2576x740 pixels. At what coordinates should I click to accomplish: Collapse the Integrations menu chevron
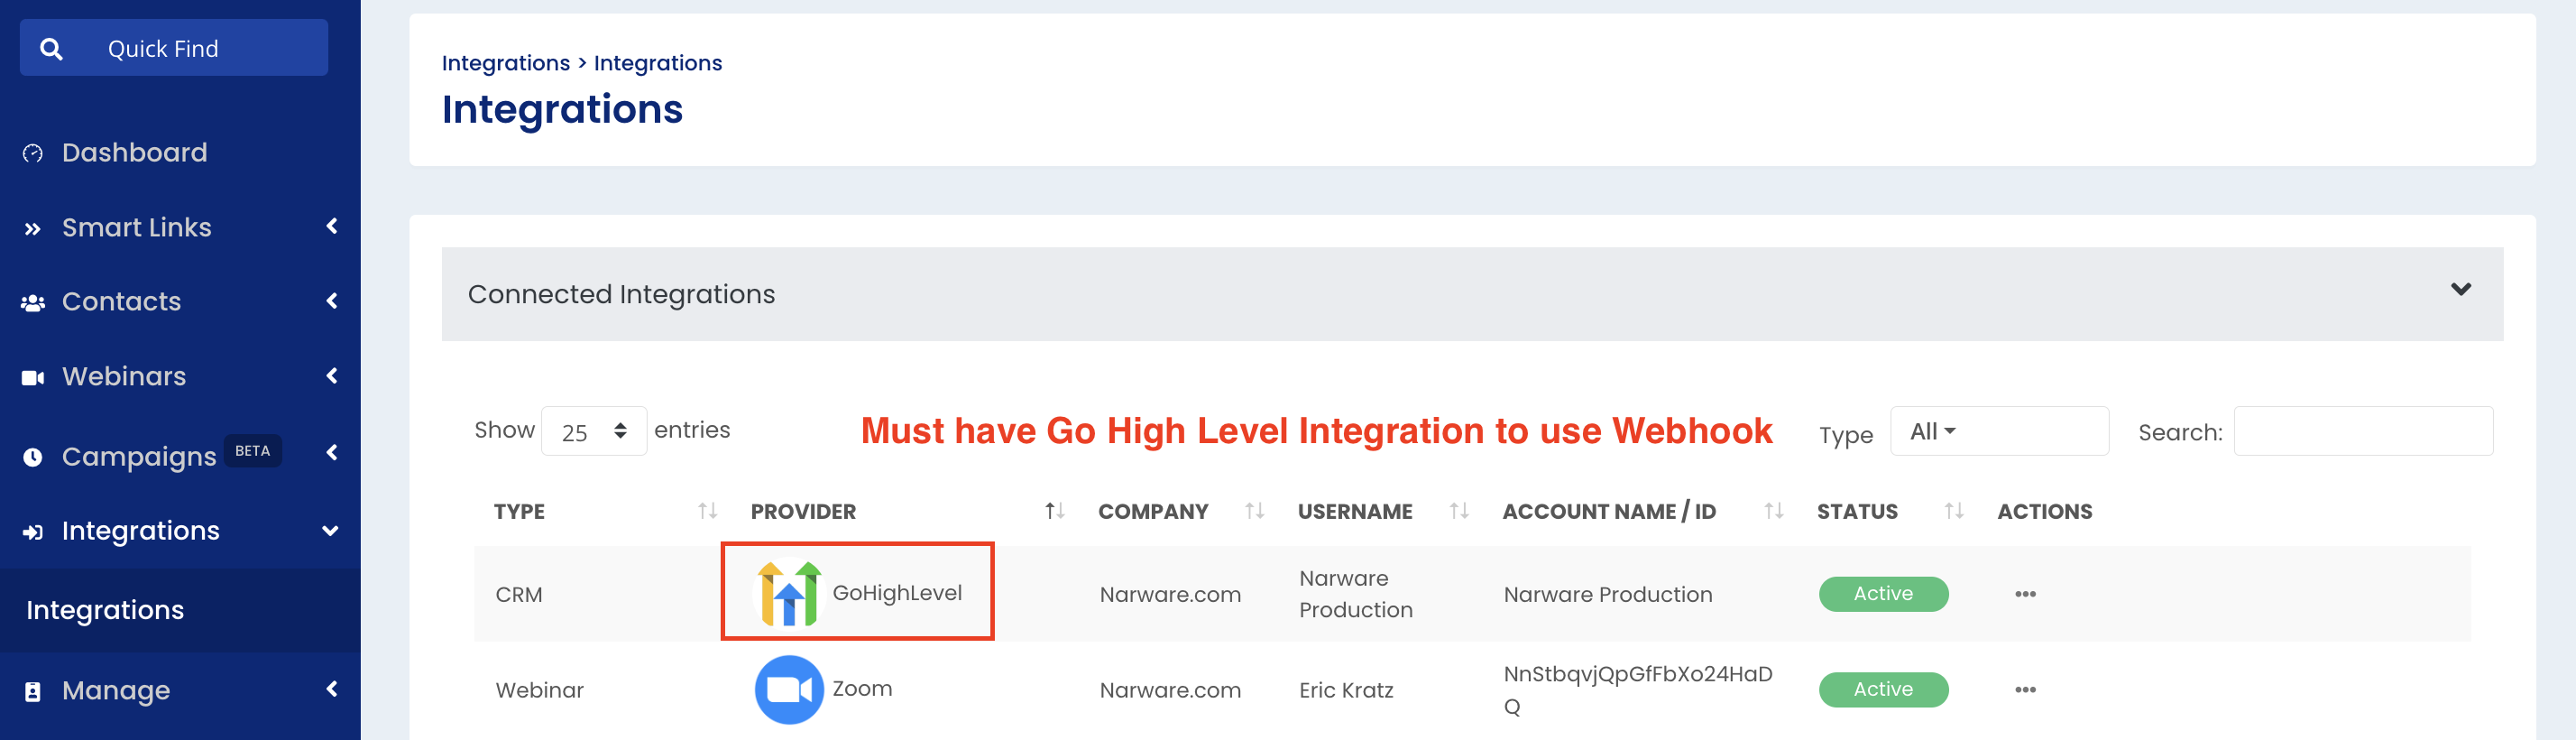(x=330, y=531)
